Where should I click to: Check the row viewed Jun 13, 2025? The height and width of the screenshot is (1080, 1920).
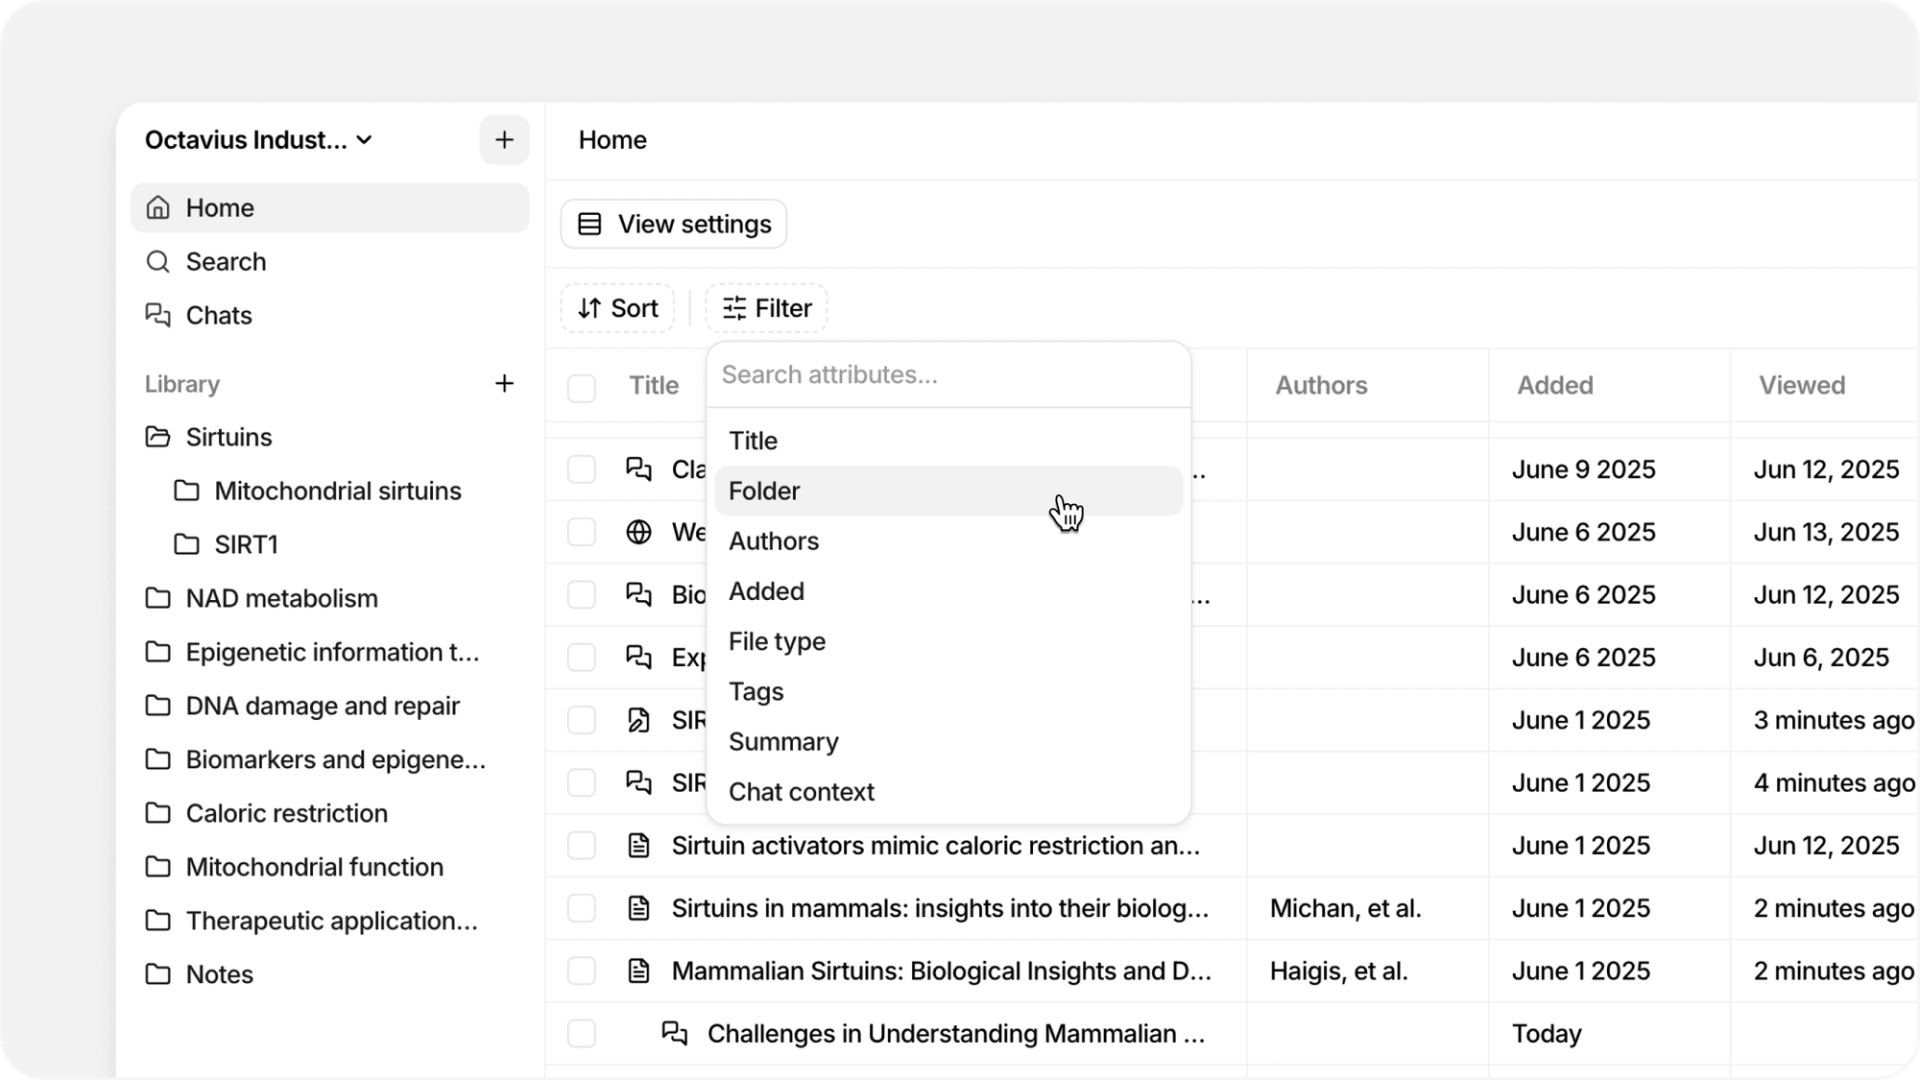tap(581, 532)
